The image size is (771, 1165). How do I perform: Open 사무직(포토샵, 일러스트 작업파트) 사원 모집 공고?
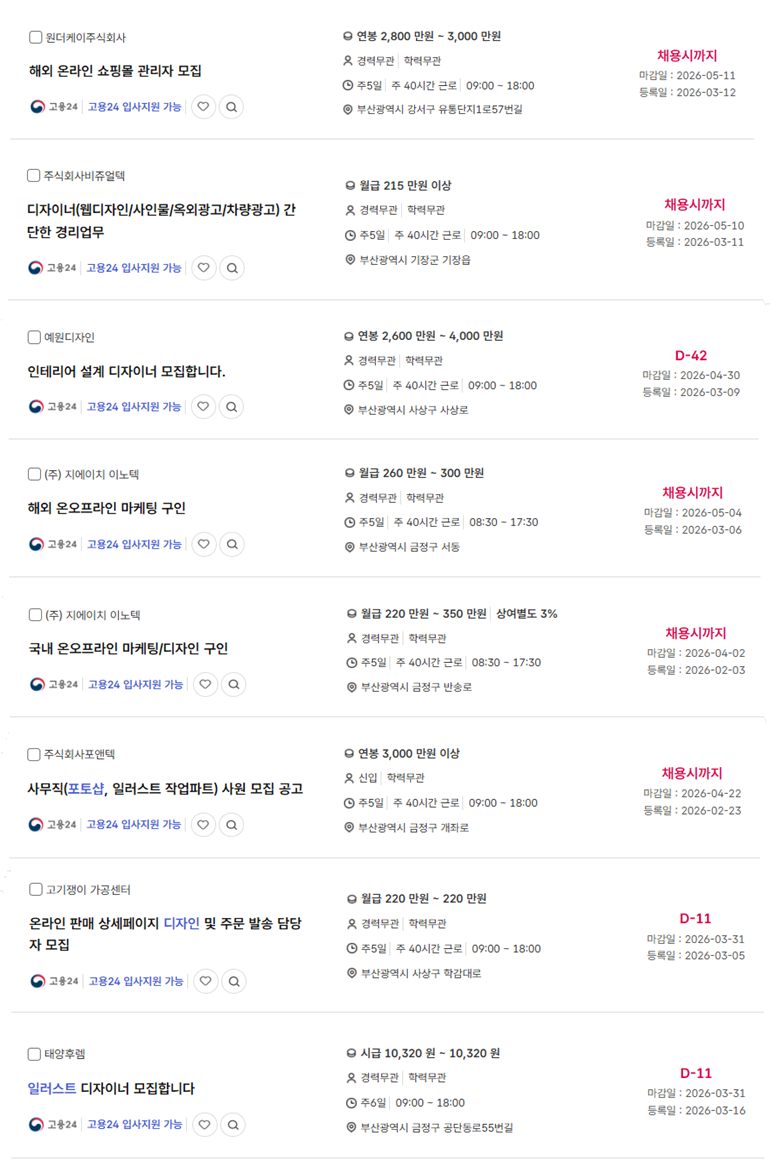(x=165, y=789)
